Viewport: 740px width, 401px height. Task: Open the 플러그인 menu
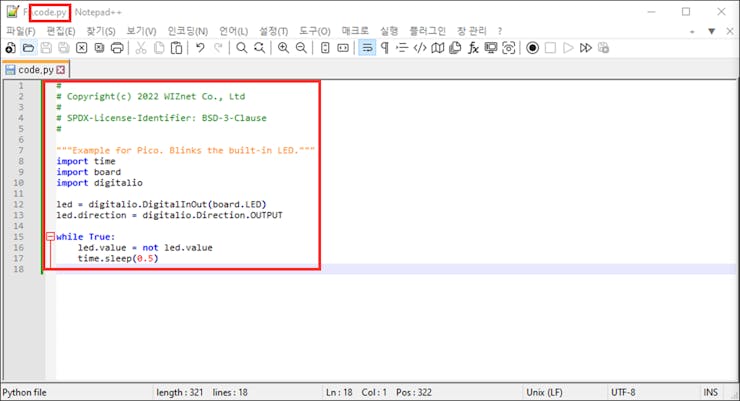[x=427, y=31]
